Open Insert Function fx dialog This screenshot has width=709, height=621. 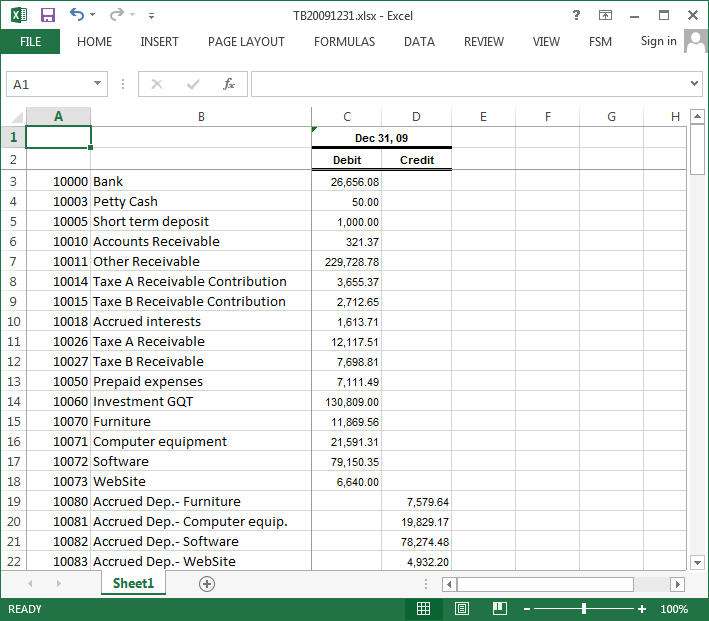[229, 84]
